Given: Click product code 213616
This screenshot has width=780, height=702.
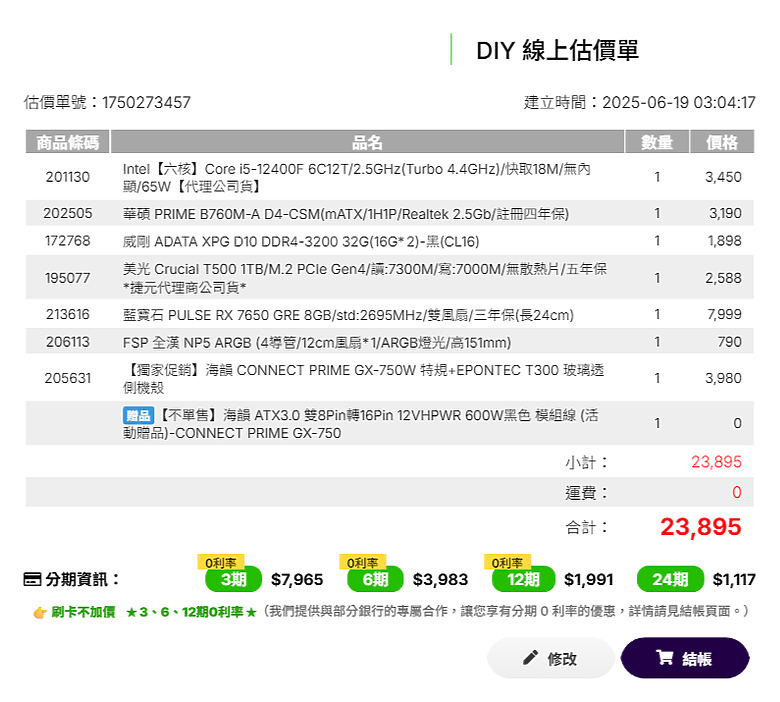Looking at the screenshot, I should coord(68,314).
